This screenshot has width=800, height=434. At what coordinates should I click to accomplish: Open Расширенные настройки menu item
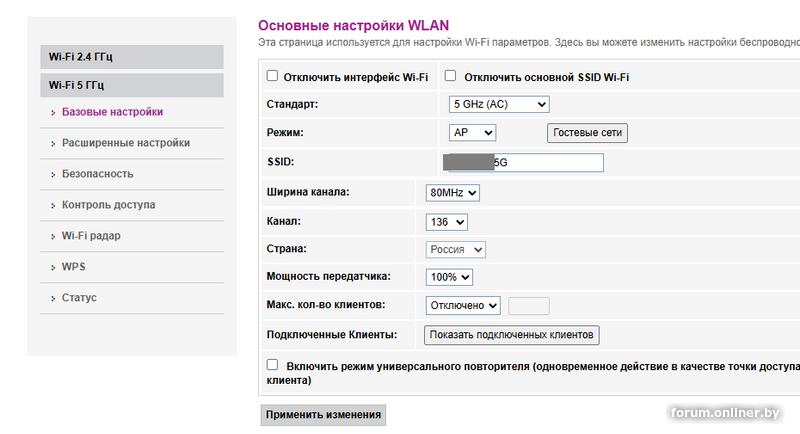tap(125, 143)
